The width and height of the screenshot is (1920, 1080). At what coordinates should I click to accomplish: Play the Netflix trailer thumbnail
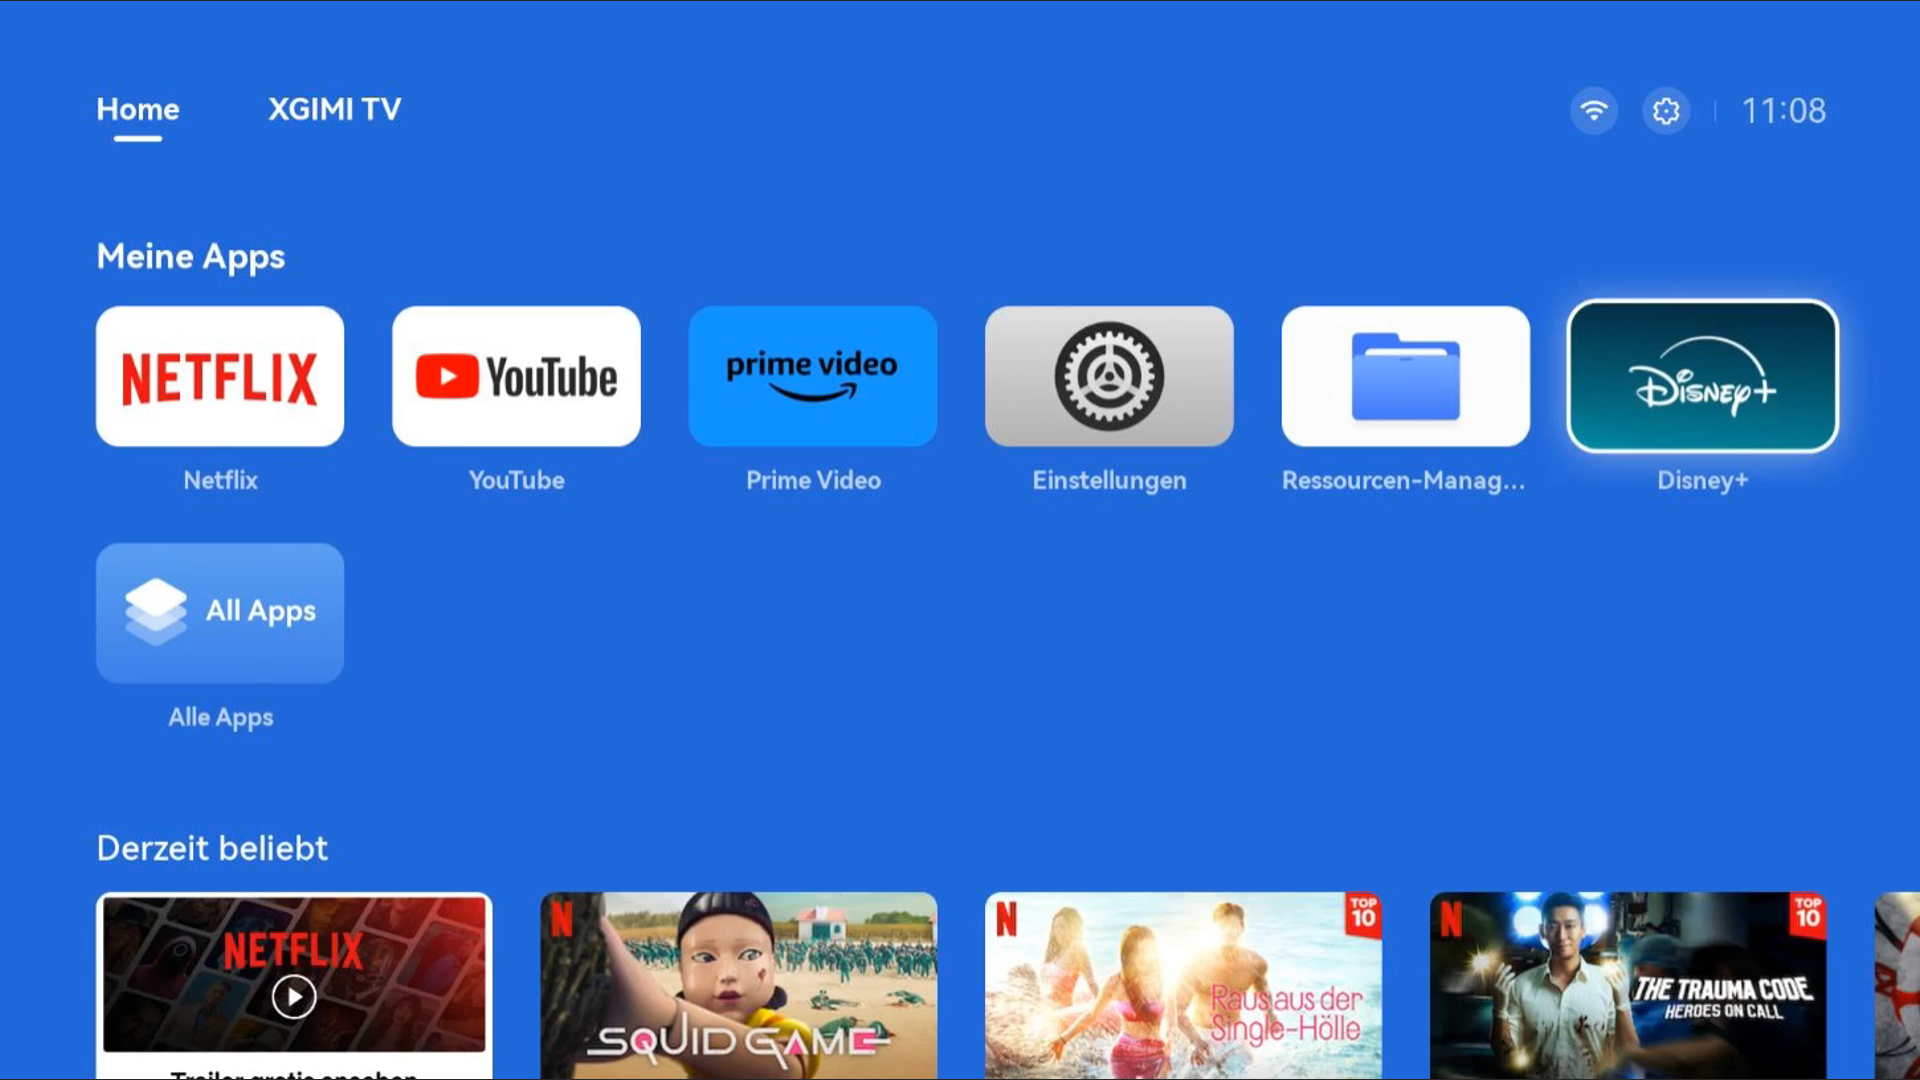pyautogui.click(x=294, y=986)
